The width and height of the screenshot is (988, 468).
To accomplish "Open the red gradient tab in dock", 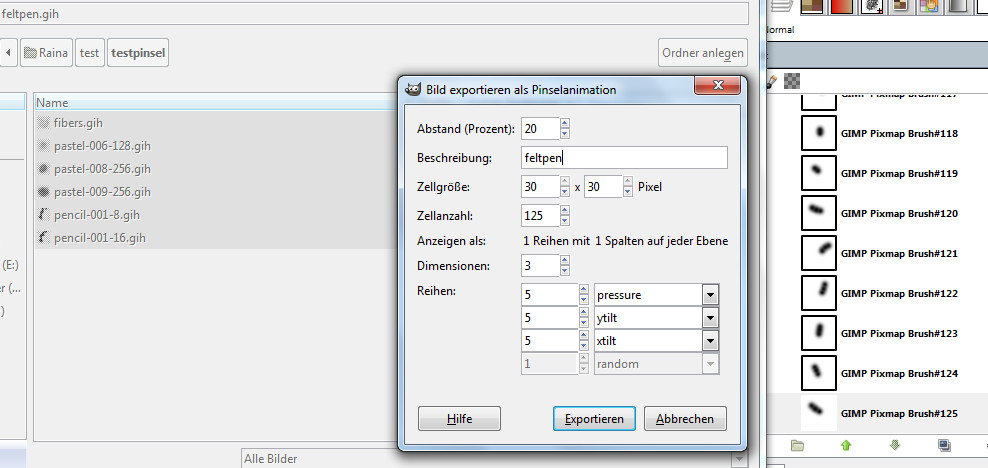I will click(x=843, y=6).
